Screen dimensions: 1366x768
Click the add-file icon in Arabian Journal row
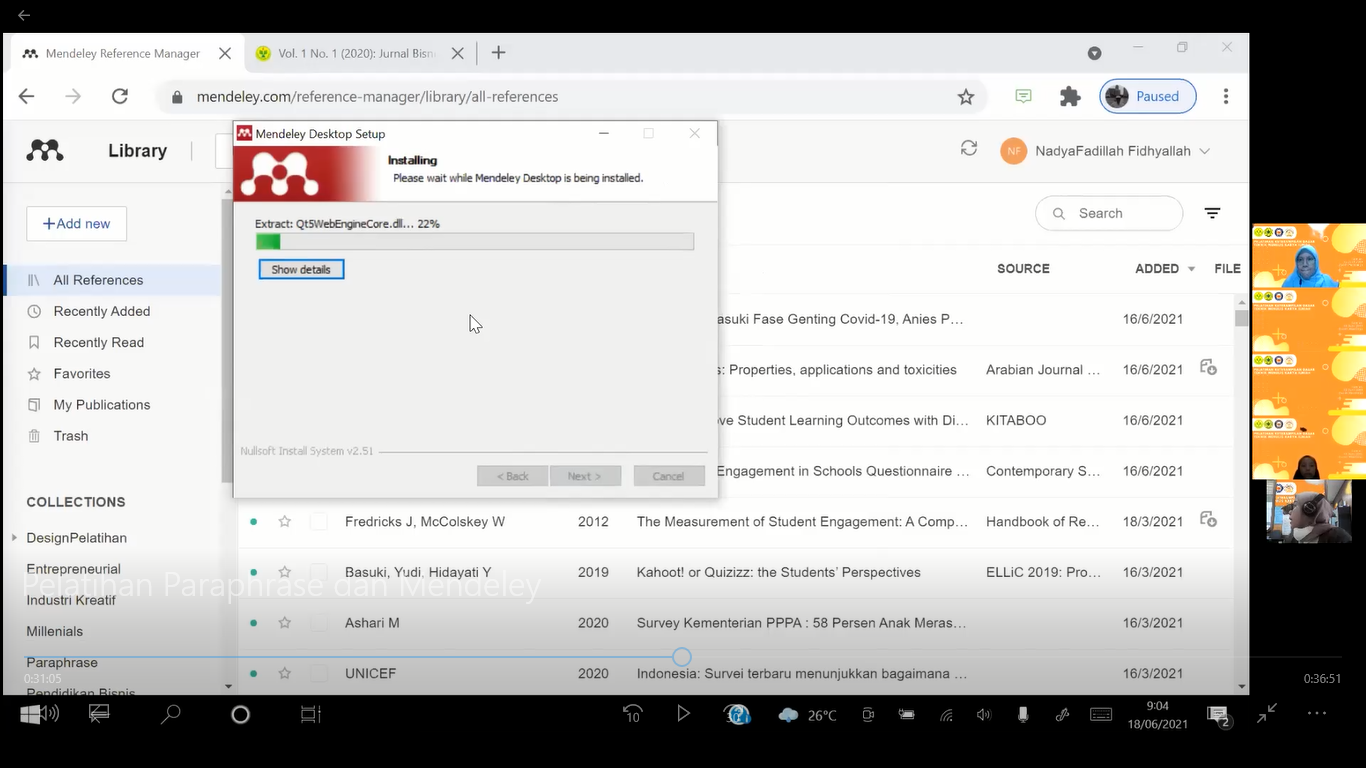click(x=1208, y=368)
